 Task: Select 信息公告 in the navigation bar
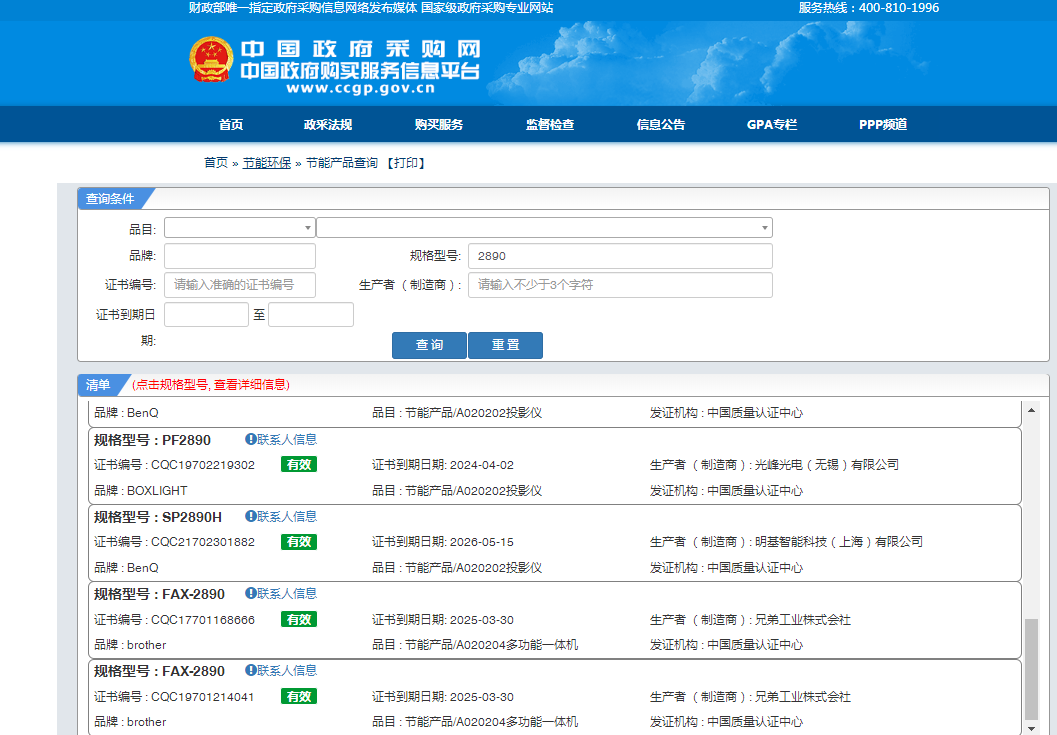pyautogui.click(x=661, y=125)
